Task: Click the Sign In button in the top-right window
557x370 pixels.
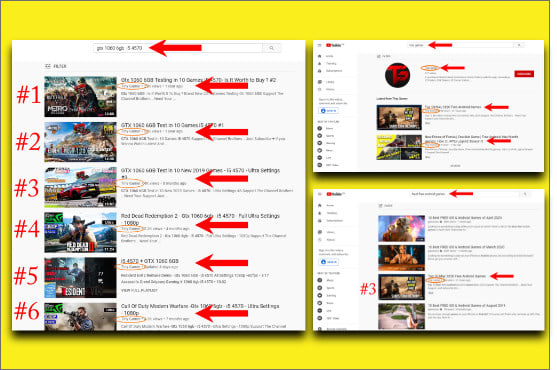Action: pos(329,111)
